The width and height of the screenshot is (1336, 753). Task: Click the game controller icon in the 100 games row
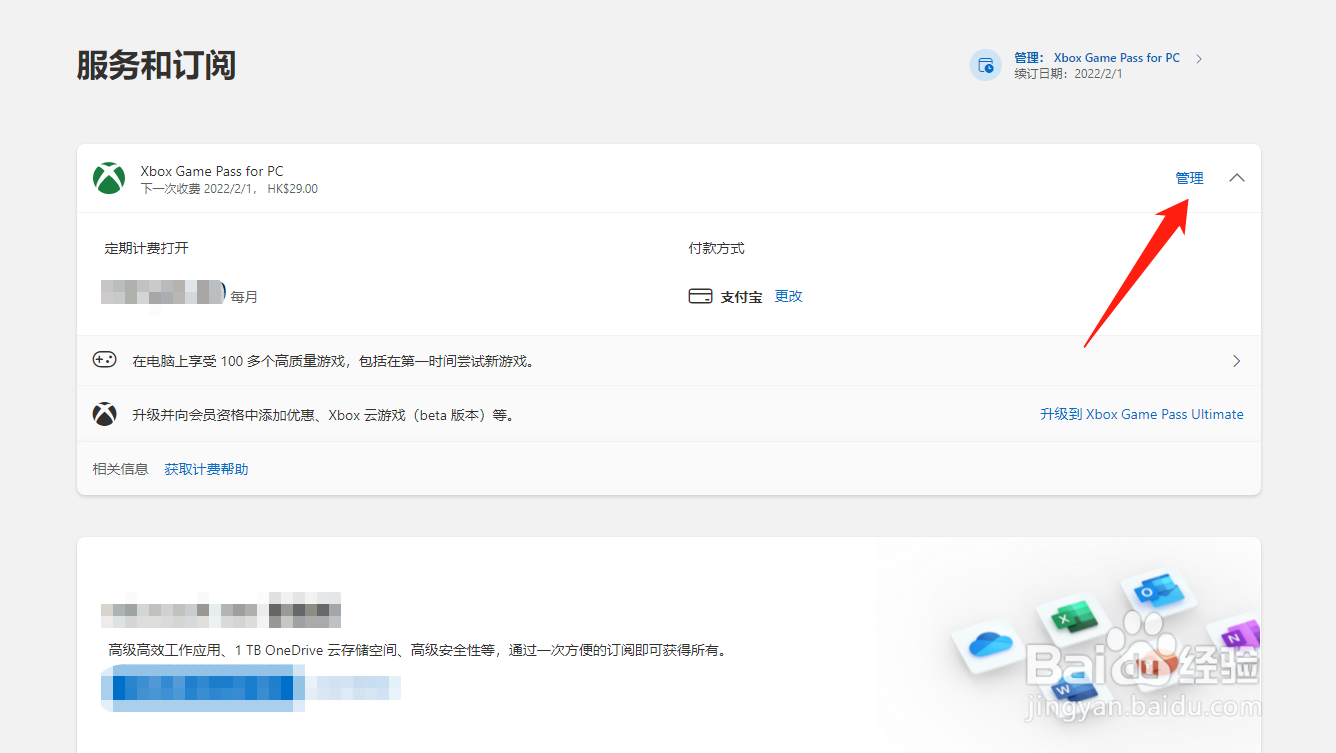click(x=105, y=360)
